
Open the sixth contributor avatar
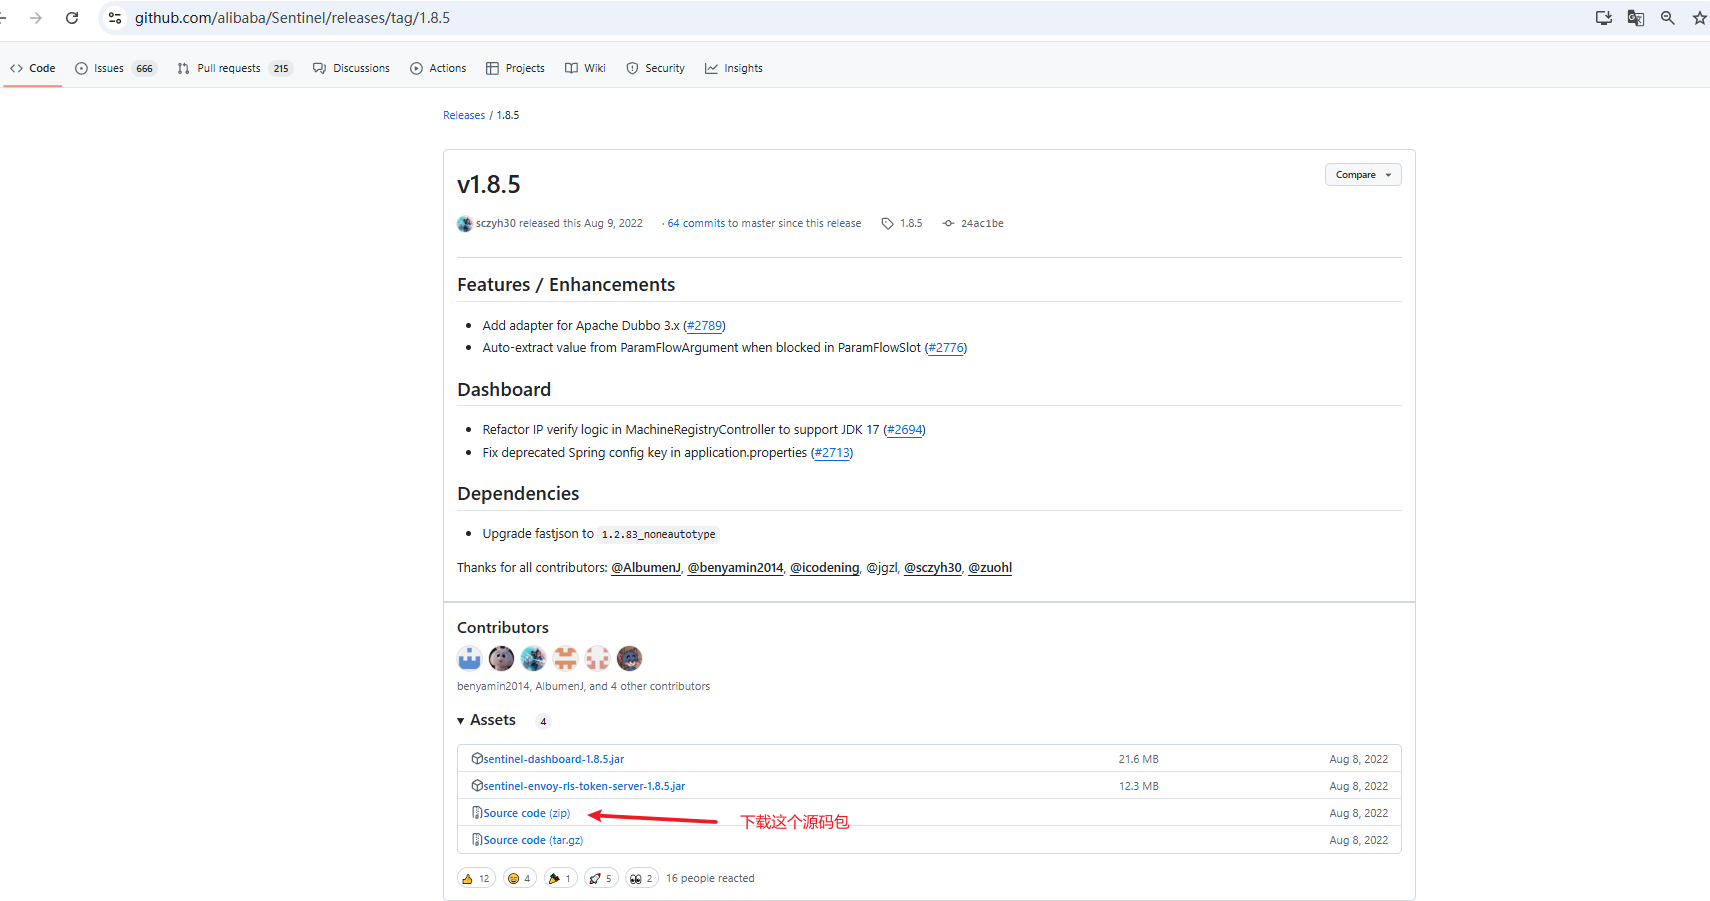click(x=629, y=658)
